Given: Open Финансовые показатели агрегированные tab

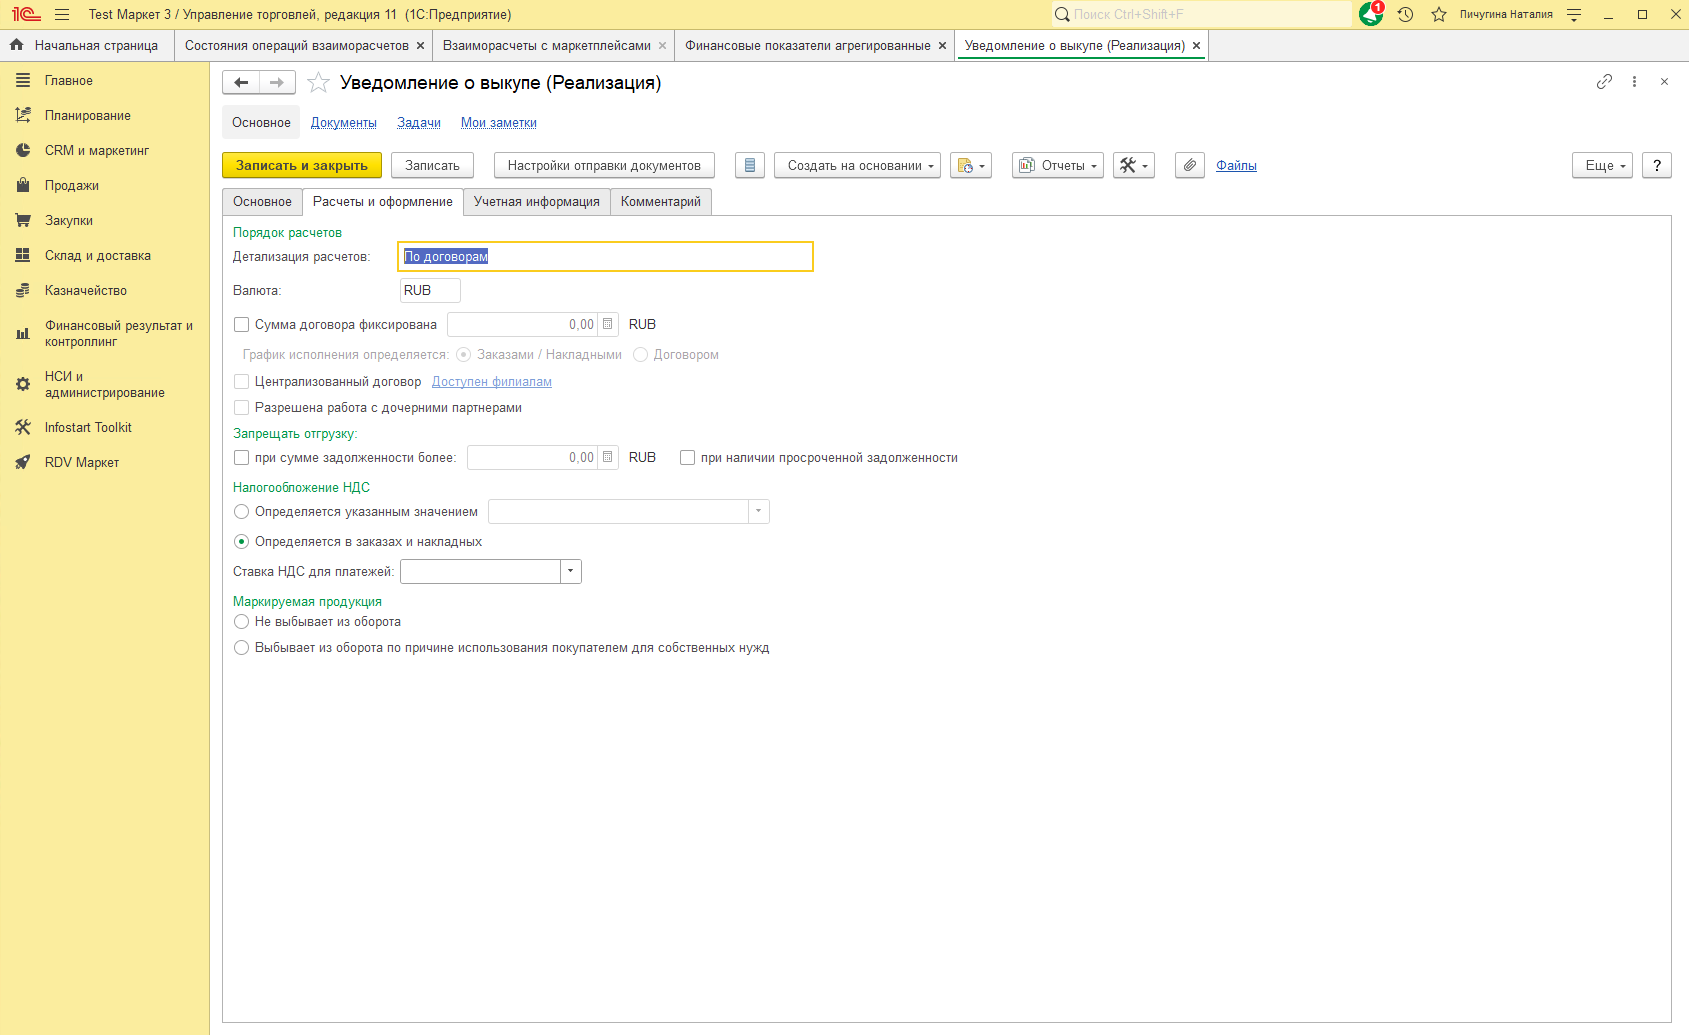Looking at the screenshot, I should coord(808,46).
